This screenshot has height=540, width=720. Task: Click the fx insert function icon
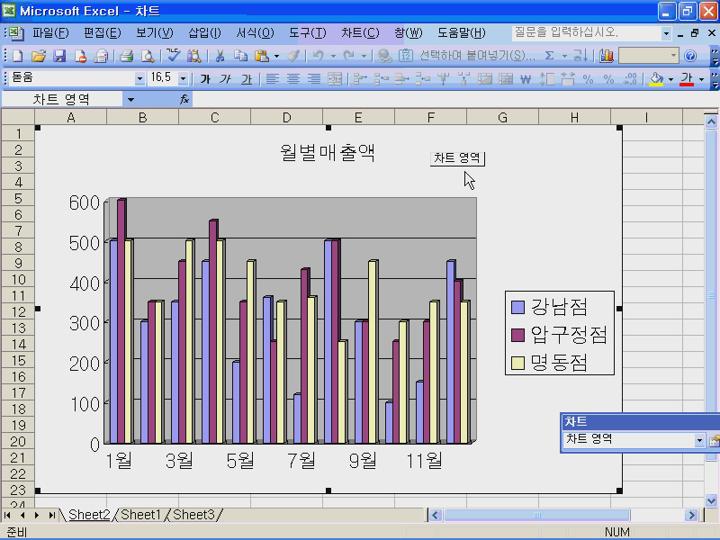point(185,99)
